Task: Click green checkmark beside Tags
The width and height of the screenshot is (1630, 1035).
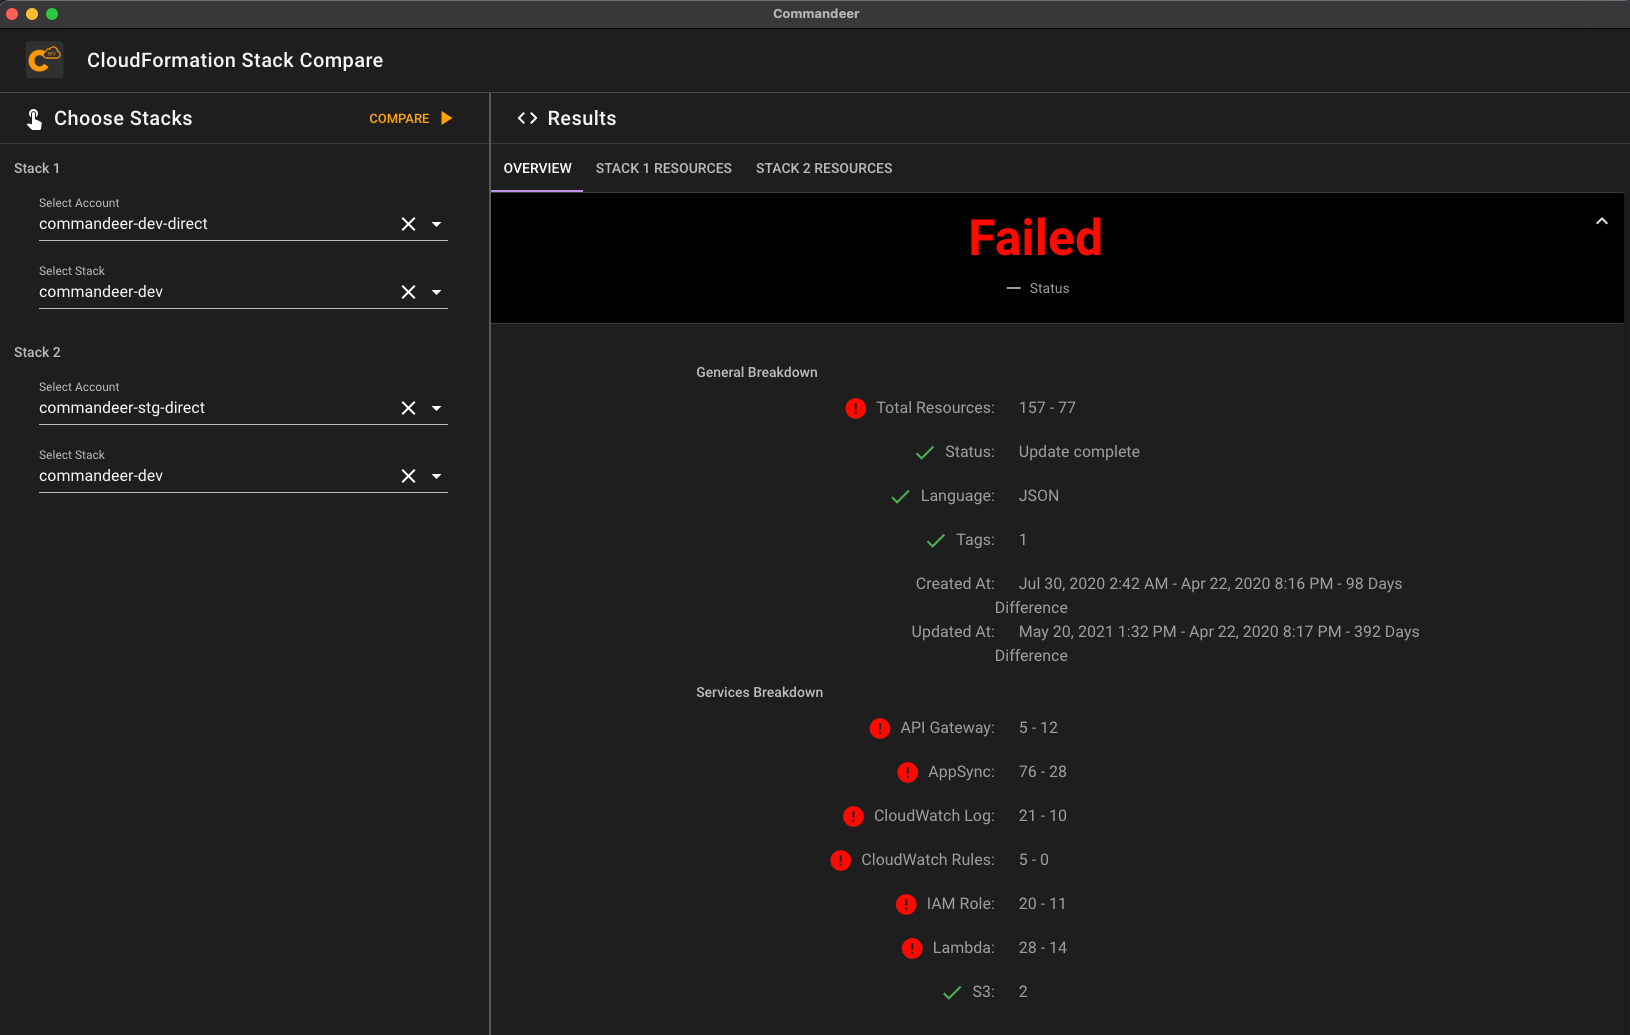Action: (x=935, y=540)
